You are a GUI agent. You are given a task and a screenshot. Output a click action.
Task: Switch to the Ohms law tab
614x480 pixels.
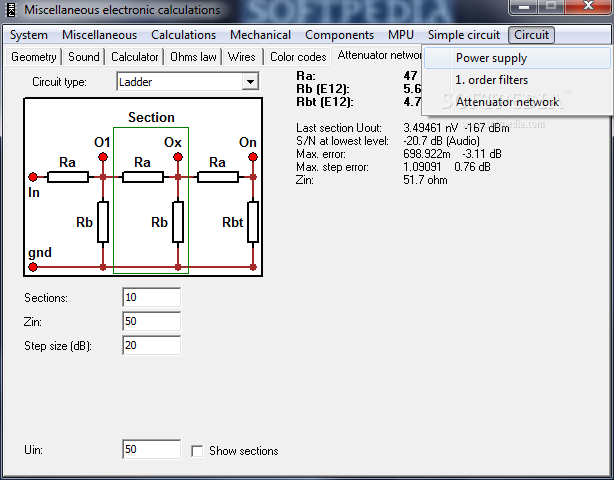[x=193, y=57]
